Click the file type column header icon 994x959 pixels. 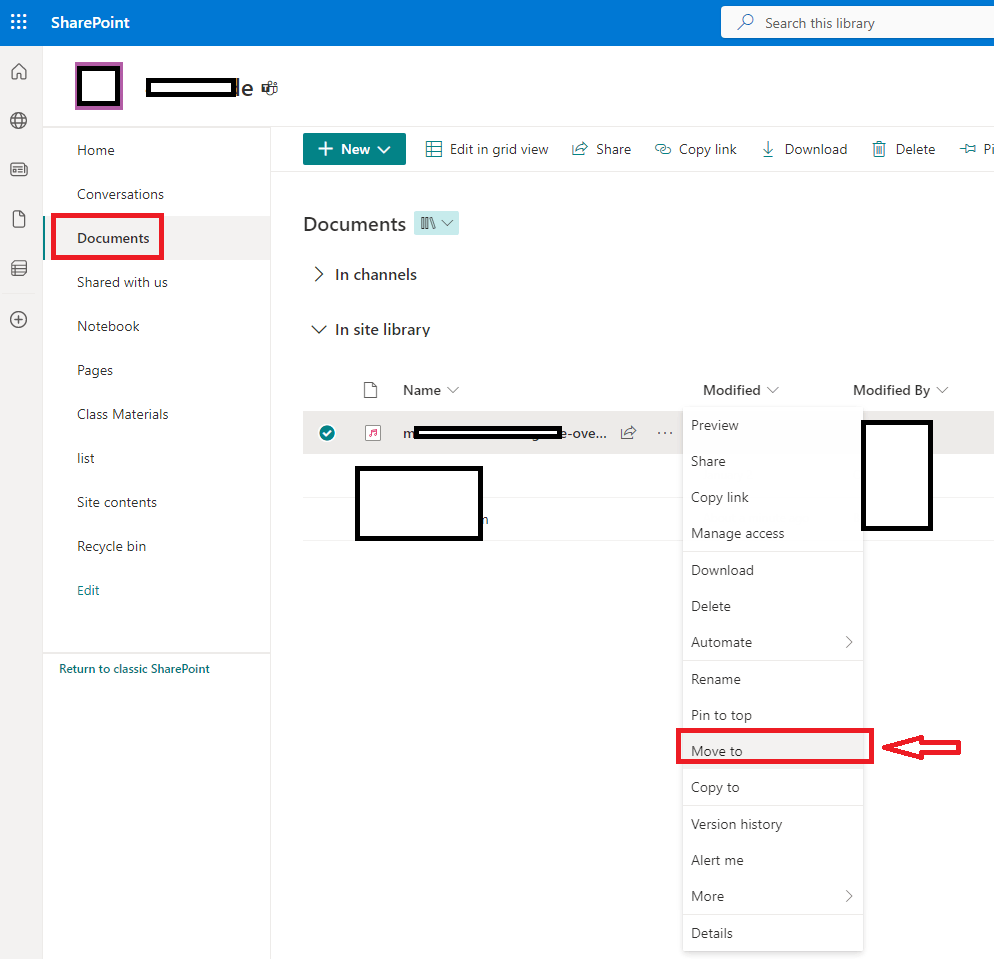(x=371, y=390)
